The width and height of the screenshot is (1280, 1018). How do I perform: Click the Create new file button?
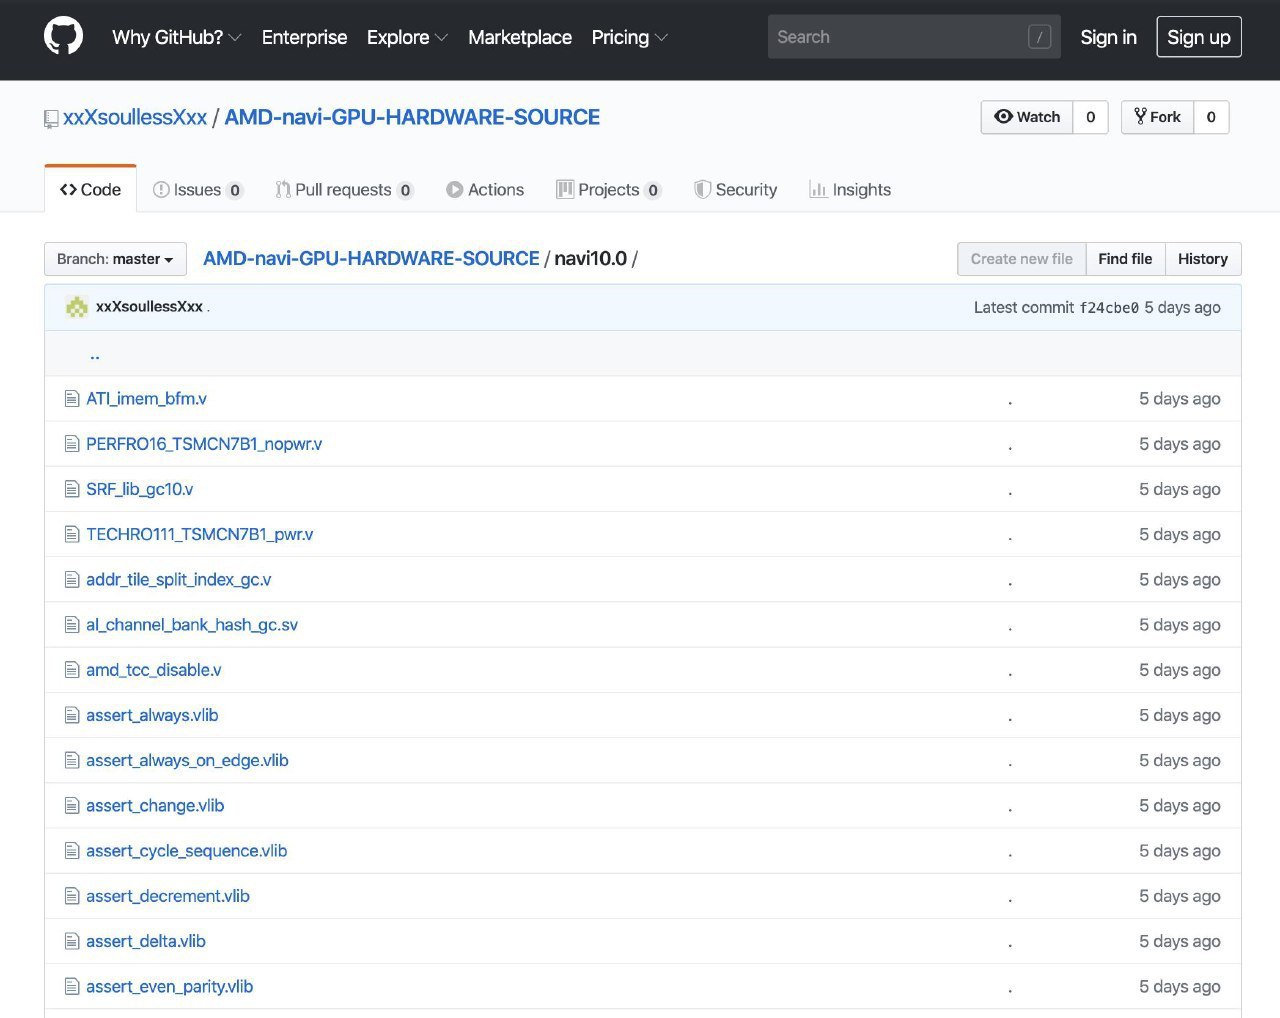[x=1022, y=259]
